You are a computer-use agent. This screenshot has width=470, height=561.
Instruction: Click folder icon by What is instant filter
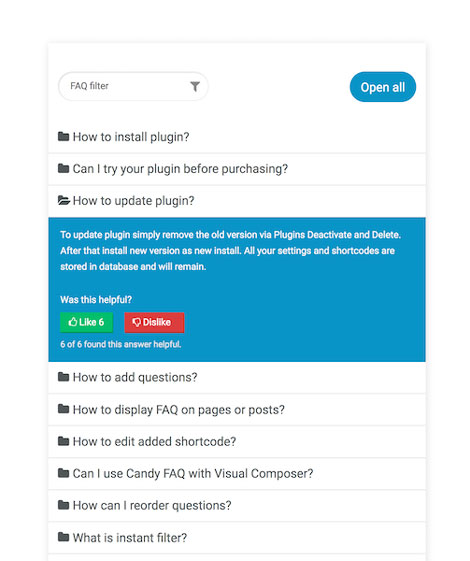(63, 537)
